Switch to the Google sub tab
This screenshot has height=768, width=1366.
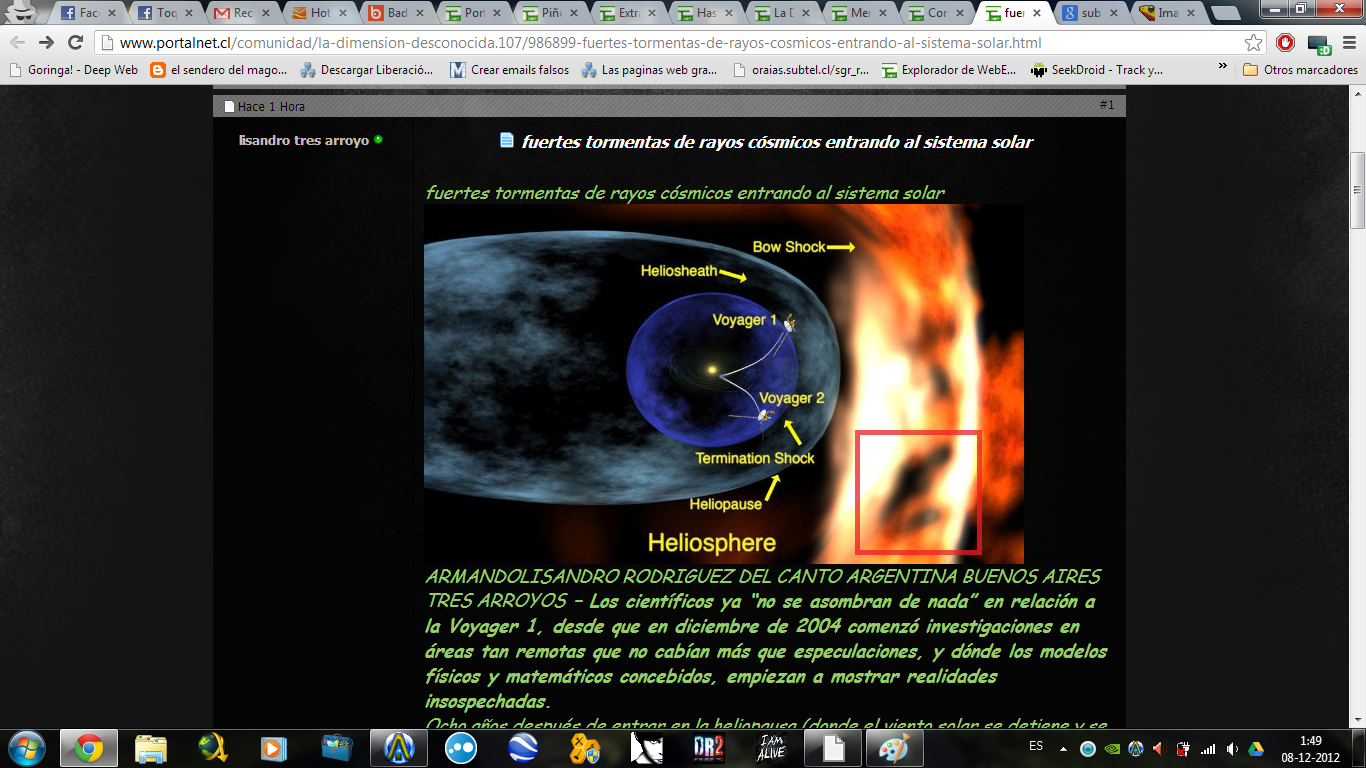(x=1090, y=14)
